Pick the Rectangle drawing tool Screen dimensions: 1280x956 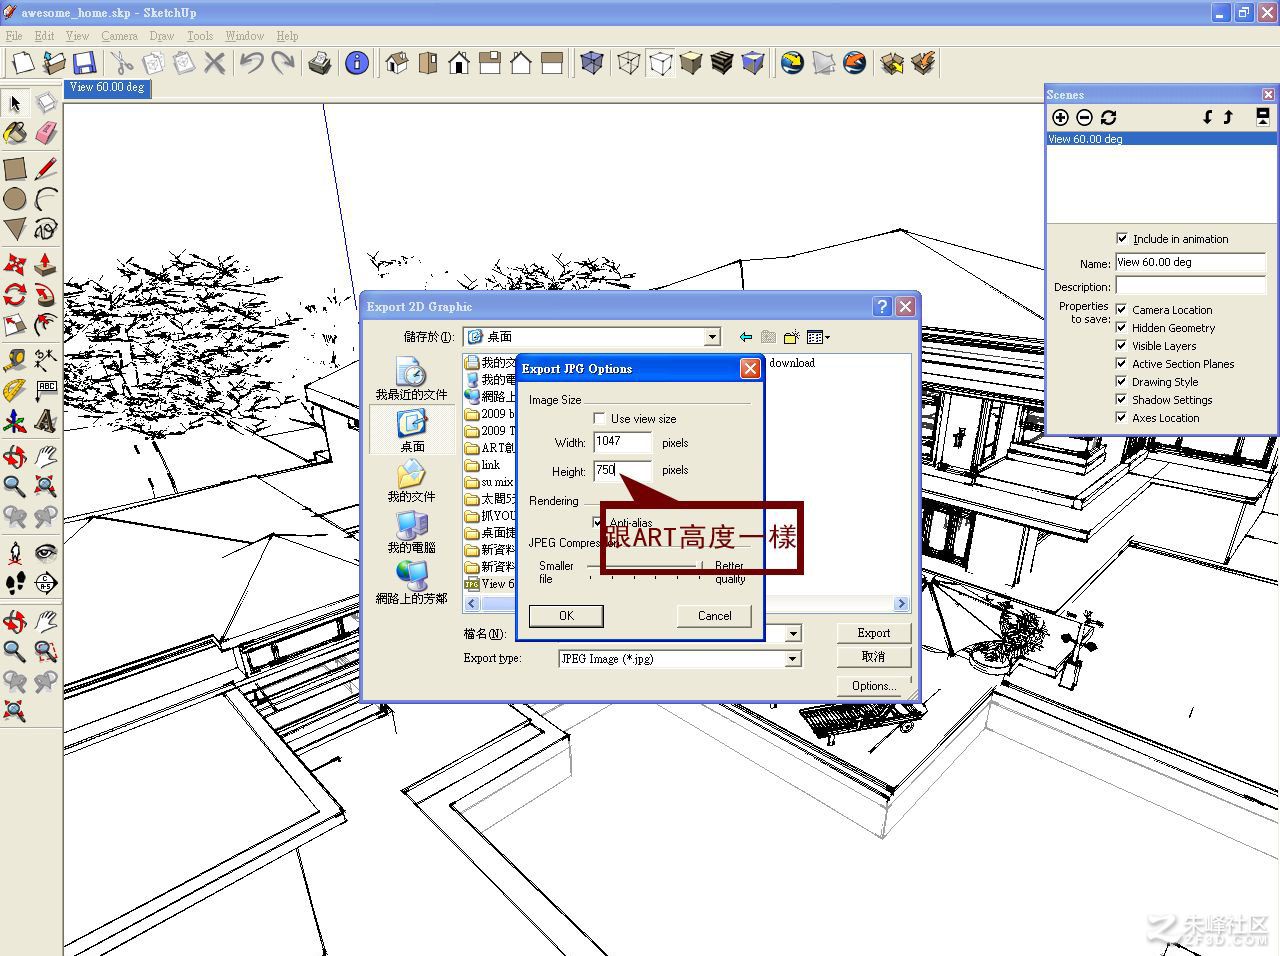pyautogui.click(x=15, y=168)
